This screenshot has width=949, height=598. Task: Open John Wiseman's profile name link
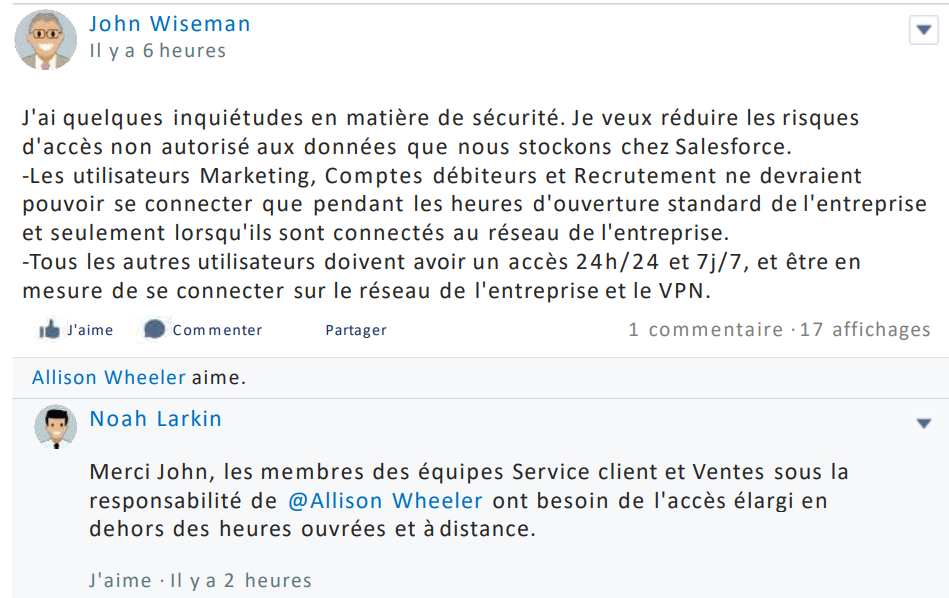170,24
